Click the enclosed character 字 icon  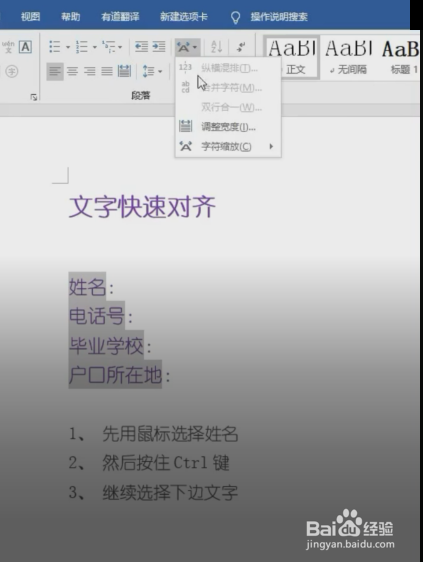tap(11, 71)
